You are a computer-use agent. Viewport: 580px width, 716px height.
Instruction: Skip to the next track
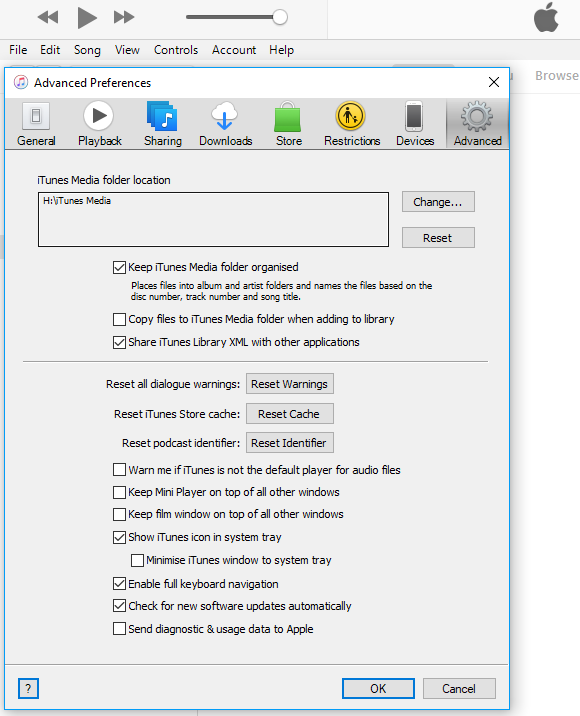(124, 18)
